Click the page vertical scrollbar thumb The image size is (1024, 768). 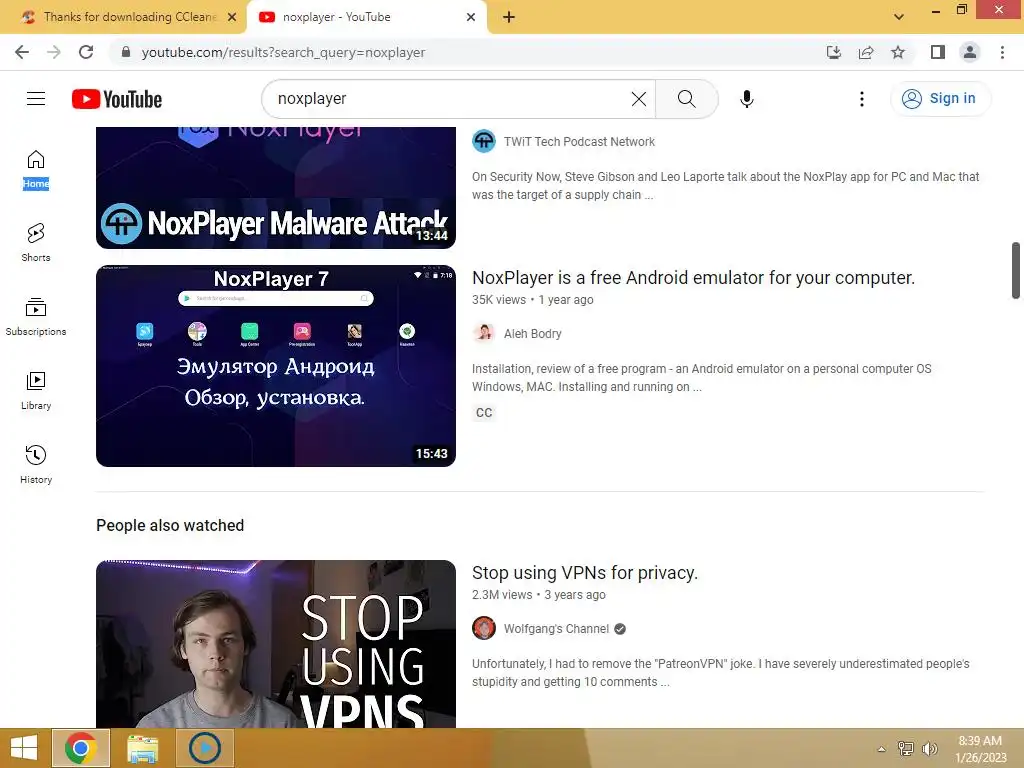[x=1016, y=270]
